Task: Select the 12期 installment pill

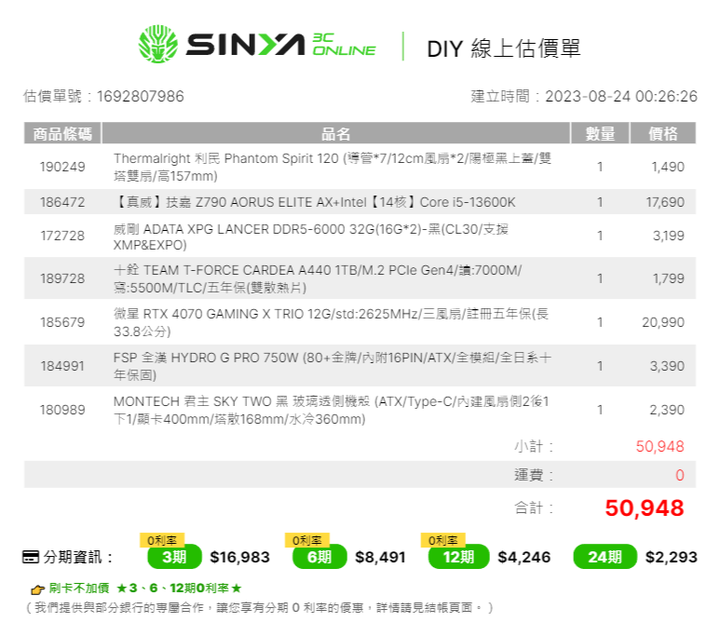Action: point(459,557)
